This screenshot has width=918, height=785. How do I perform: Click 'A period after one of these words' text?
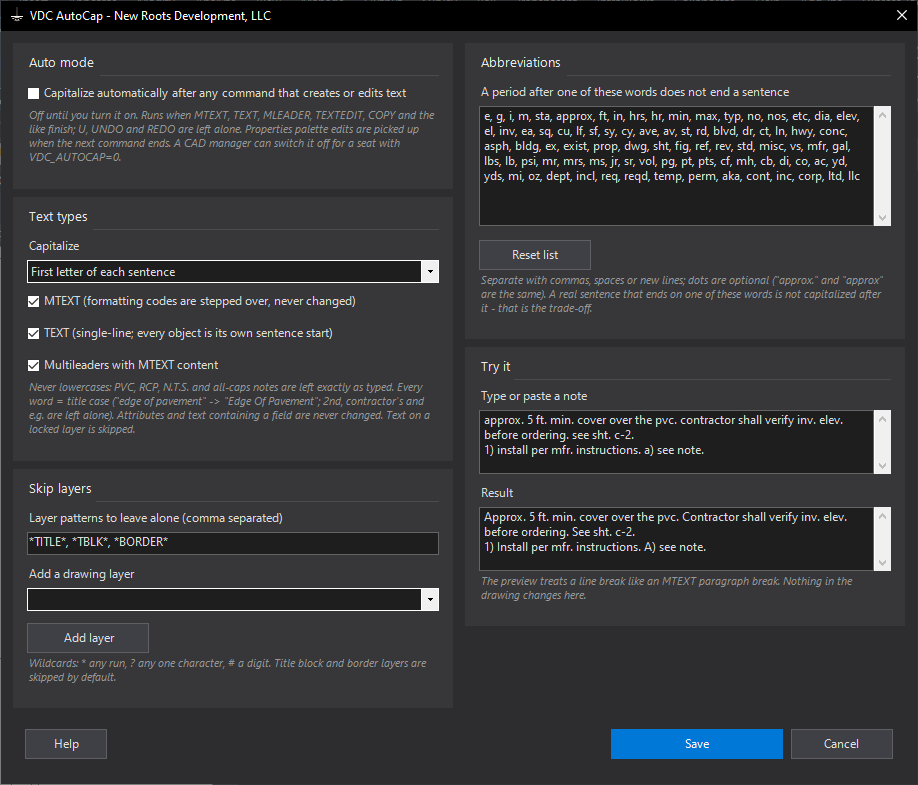pos(635,92)
